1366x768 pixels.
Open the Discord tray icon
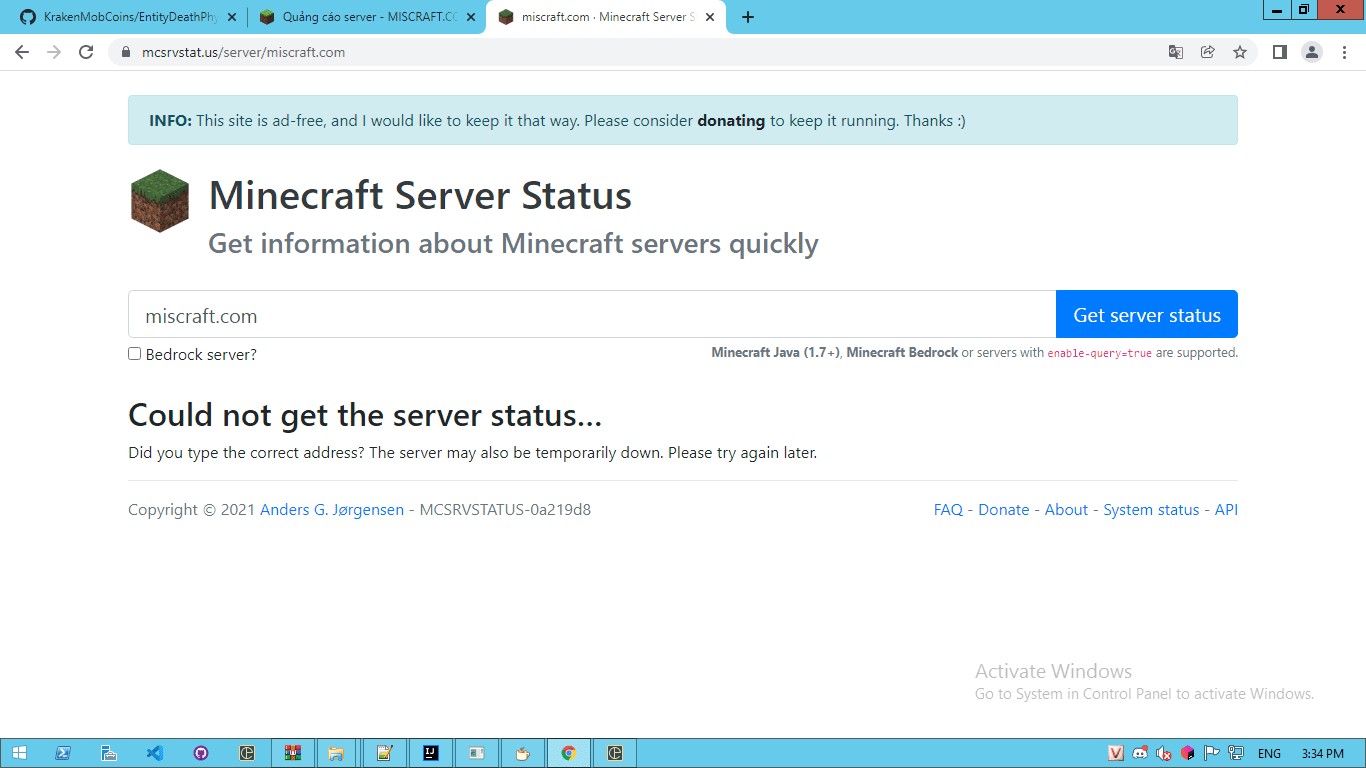click(x=1139, y=753)
